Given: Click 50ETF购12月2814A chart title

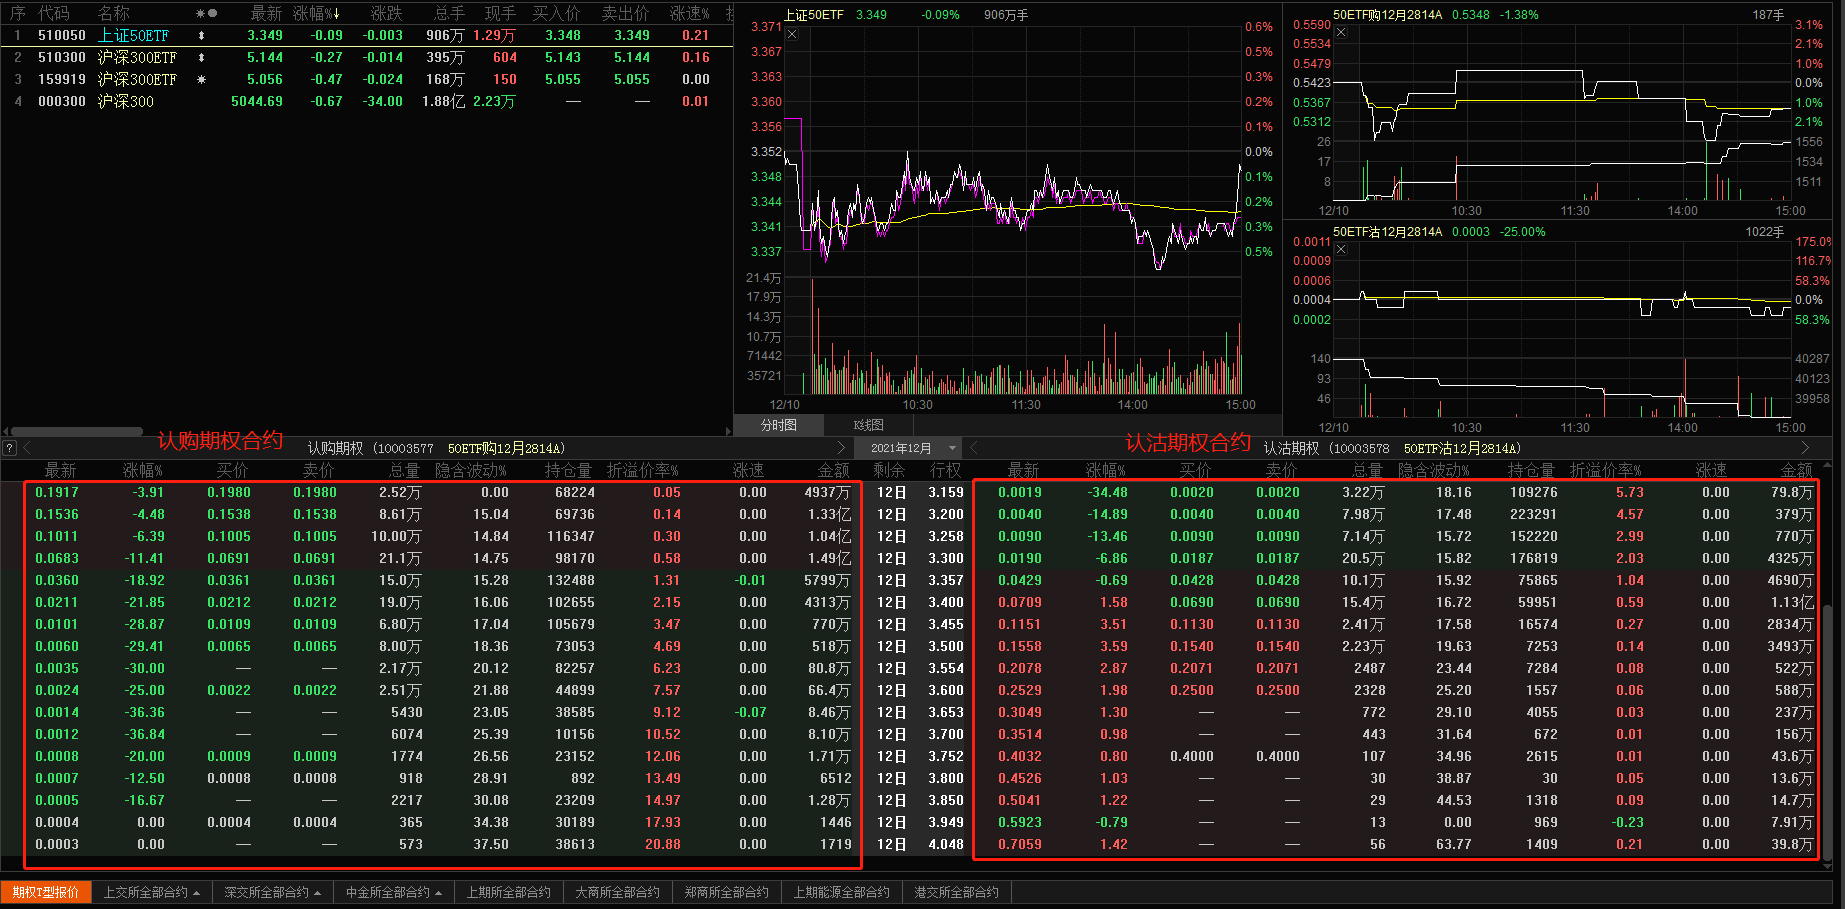Looking at the screenshot, I should (x=1388, y=15).
